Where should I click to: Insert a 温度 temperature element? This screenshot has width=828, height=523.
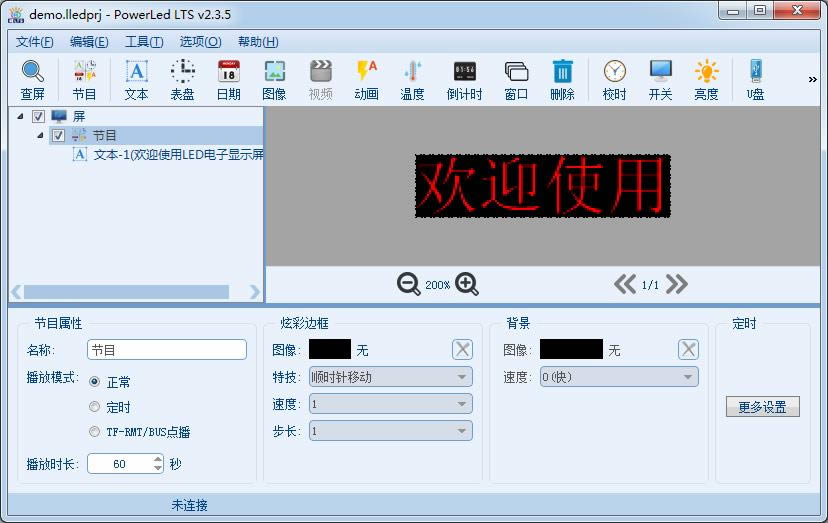click(412, 80)
